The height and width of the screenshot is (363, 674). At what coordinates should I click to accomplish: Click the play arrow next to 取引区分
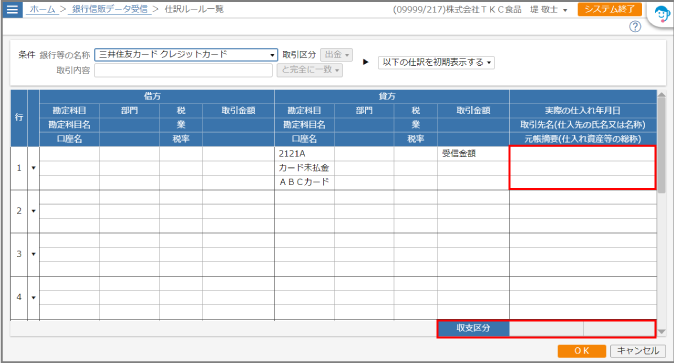pyautogui.click(x=366, y=62)
